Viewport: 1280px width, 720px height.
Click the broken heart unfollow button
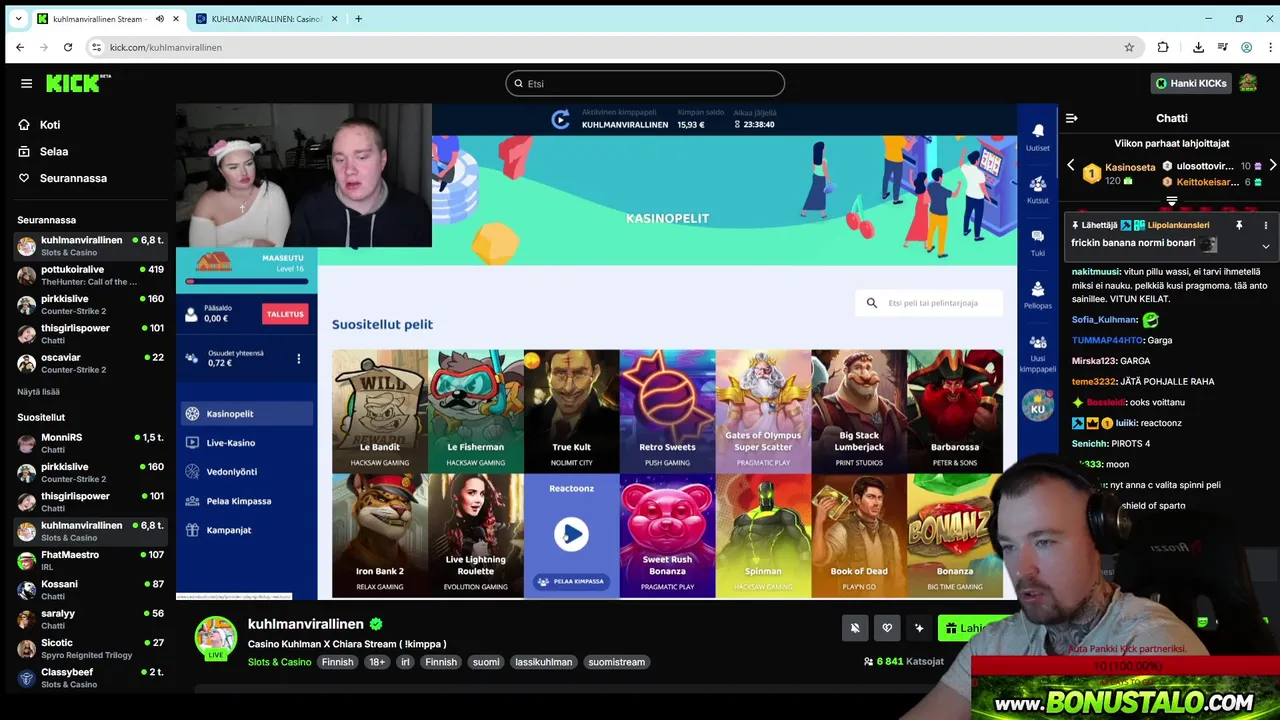[x=887, y=628]
